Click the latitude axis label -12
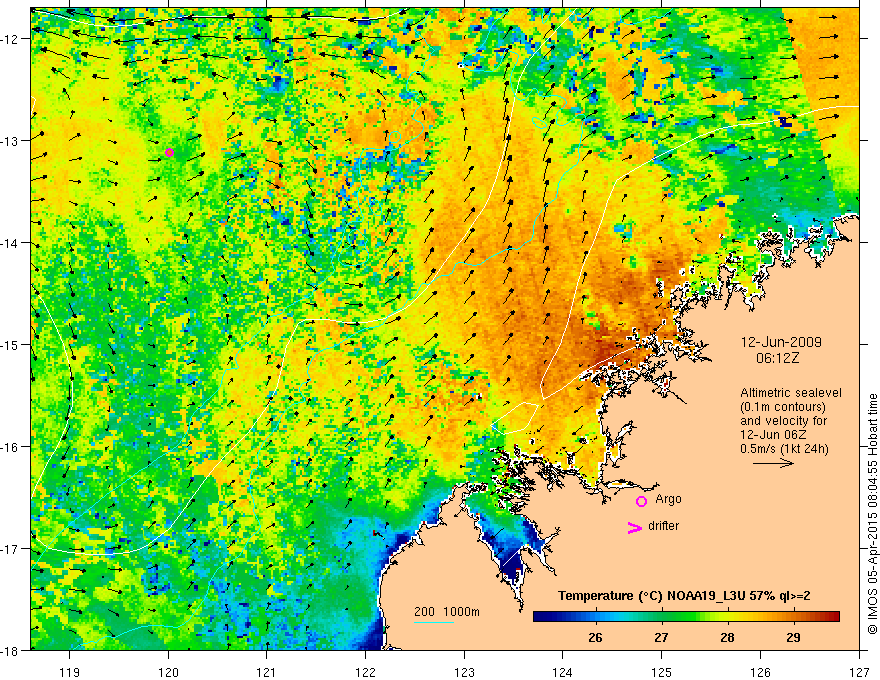 click(x=11, y=39)
